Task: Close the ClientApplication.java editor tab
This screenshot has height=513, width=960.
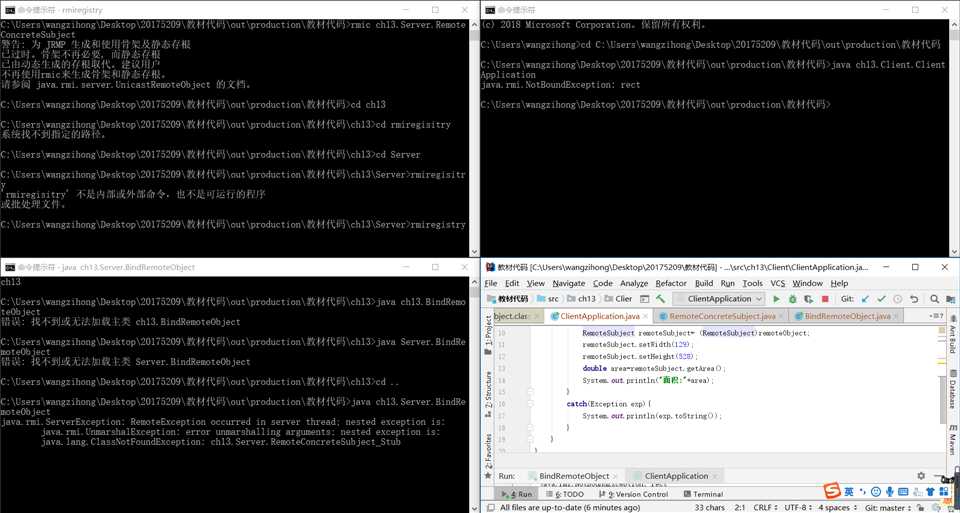Action: [x=645, y=316]
